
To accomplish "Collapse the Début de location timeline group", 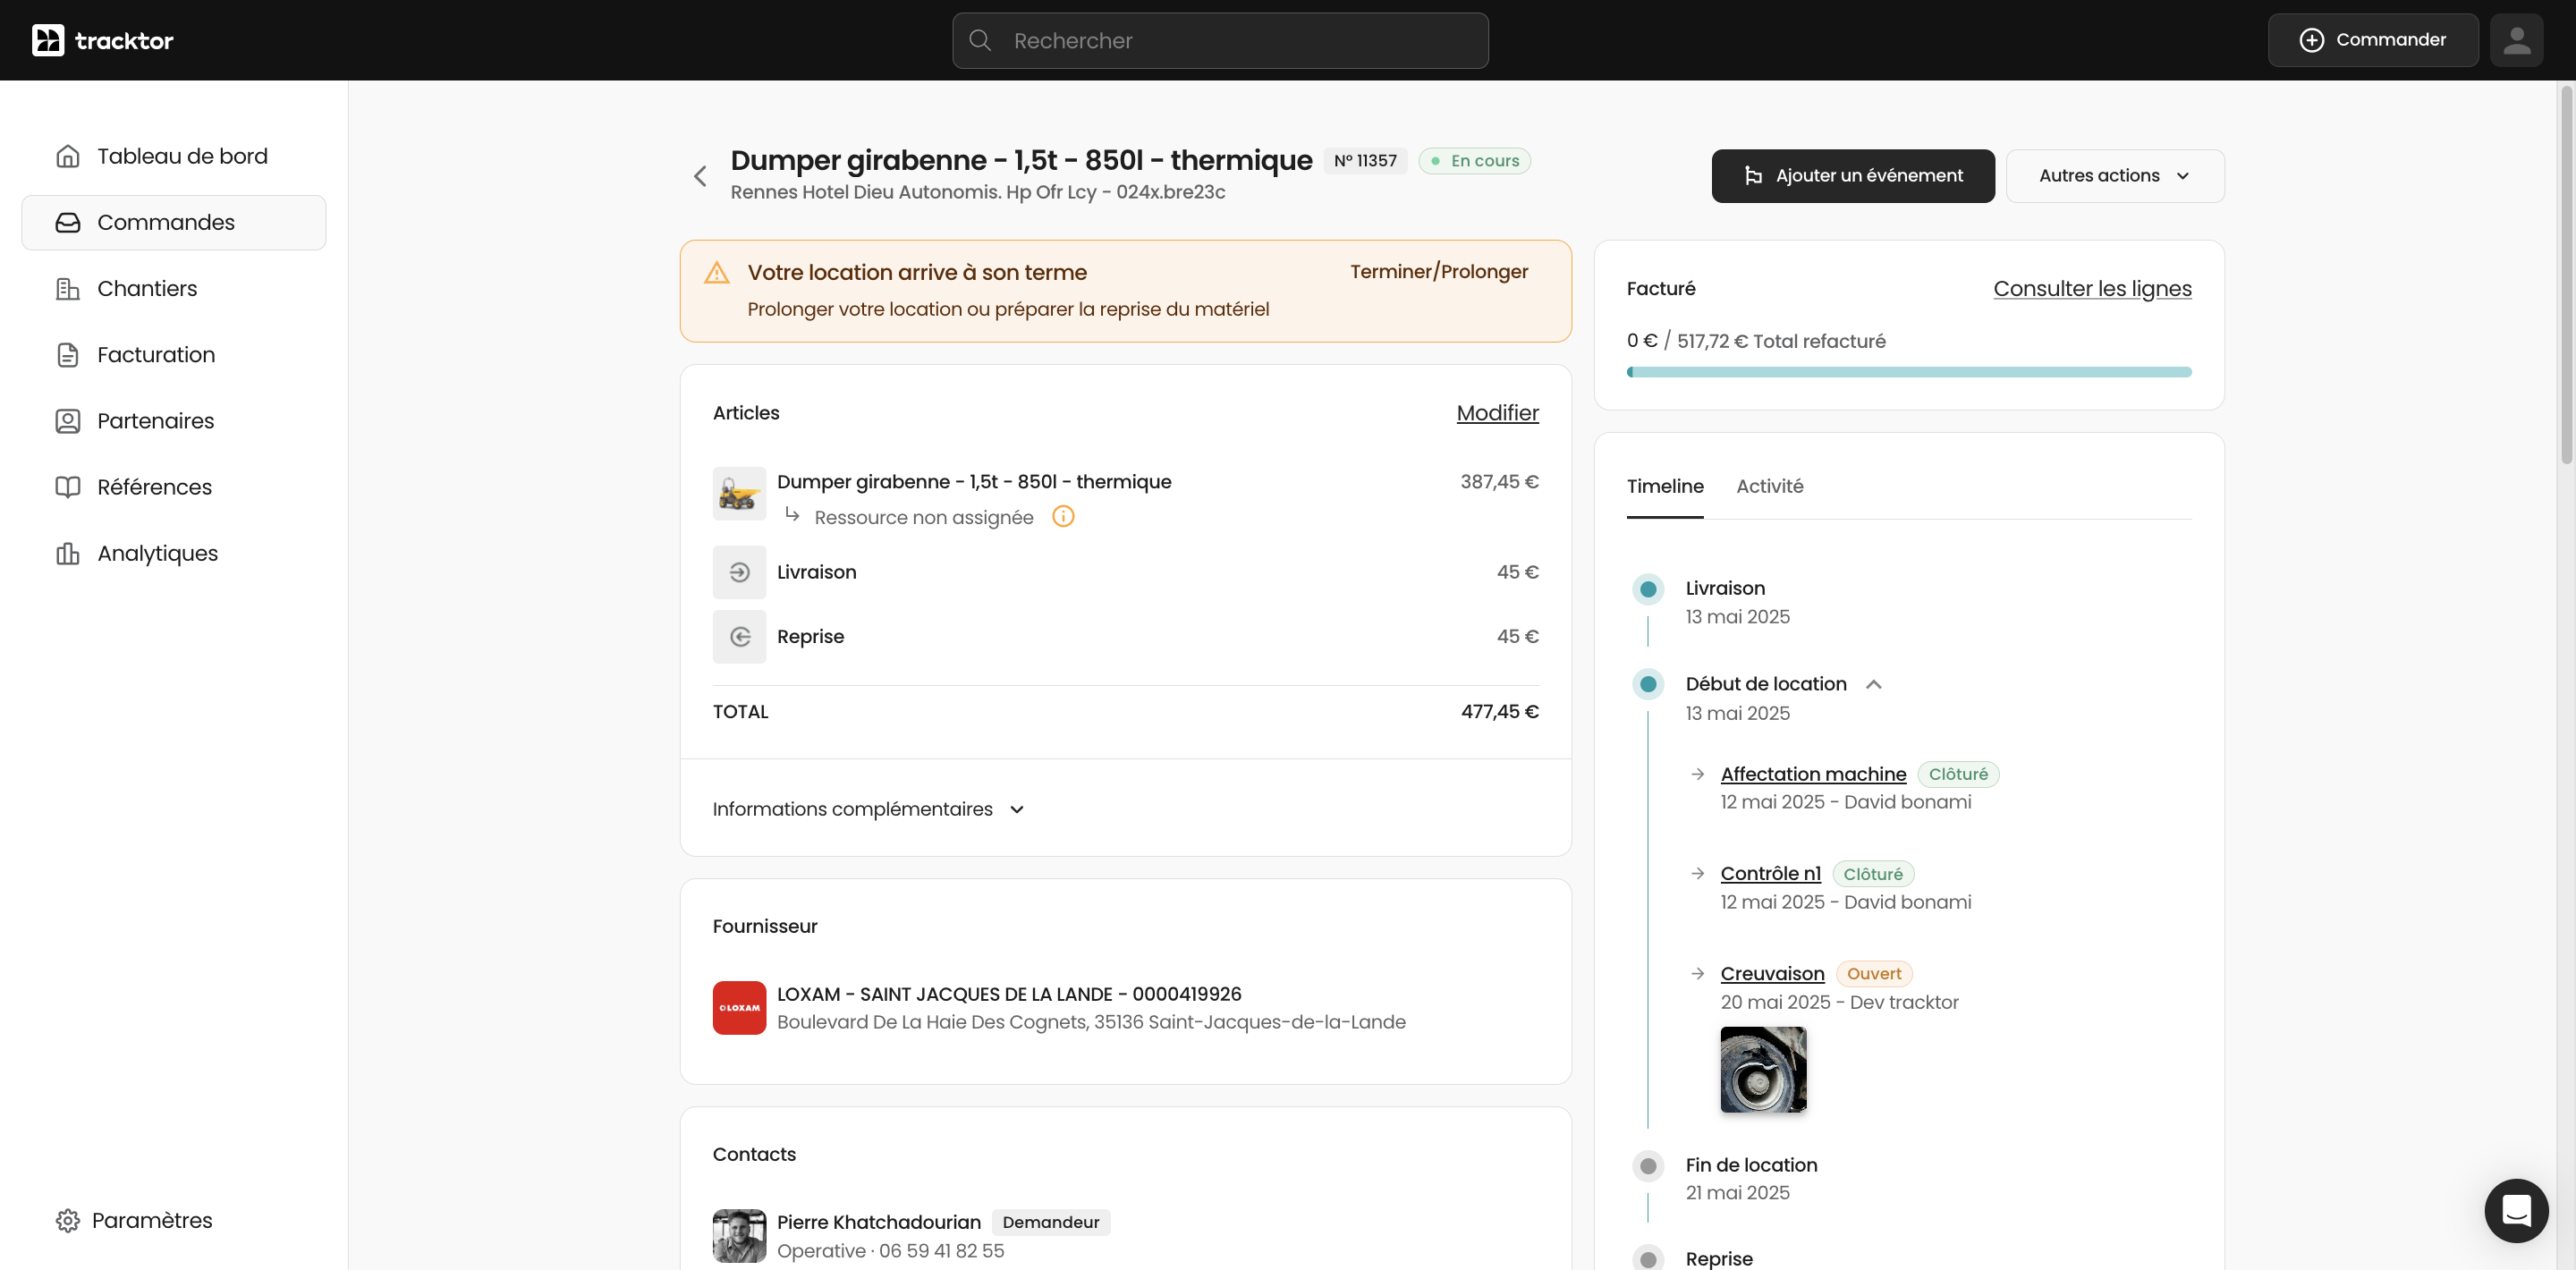I will point(1873,684).
